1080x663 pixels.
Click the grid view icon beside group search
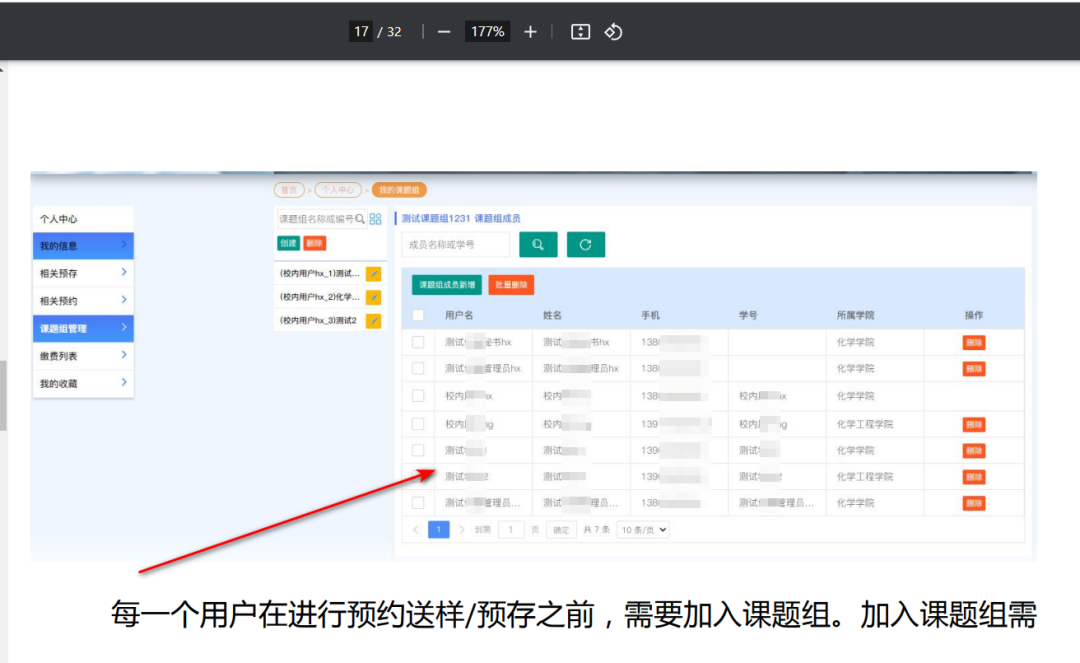tap(375, 219)
